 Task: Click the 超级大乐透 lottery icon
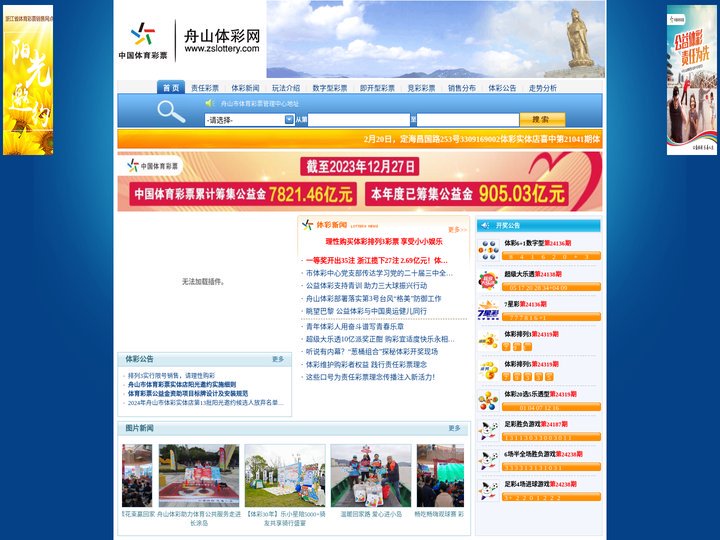[489, 281]
